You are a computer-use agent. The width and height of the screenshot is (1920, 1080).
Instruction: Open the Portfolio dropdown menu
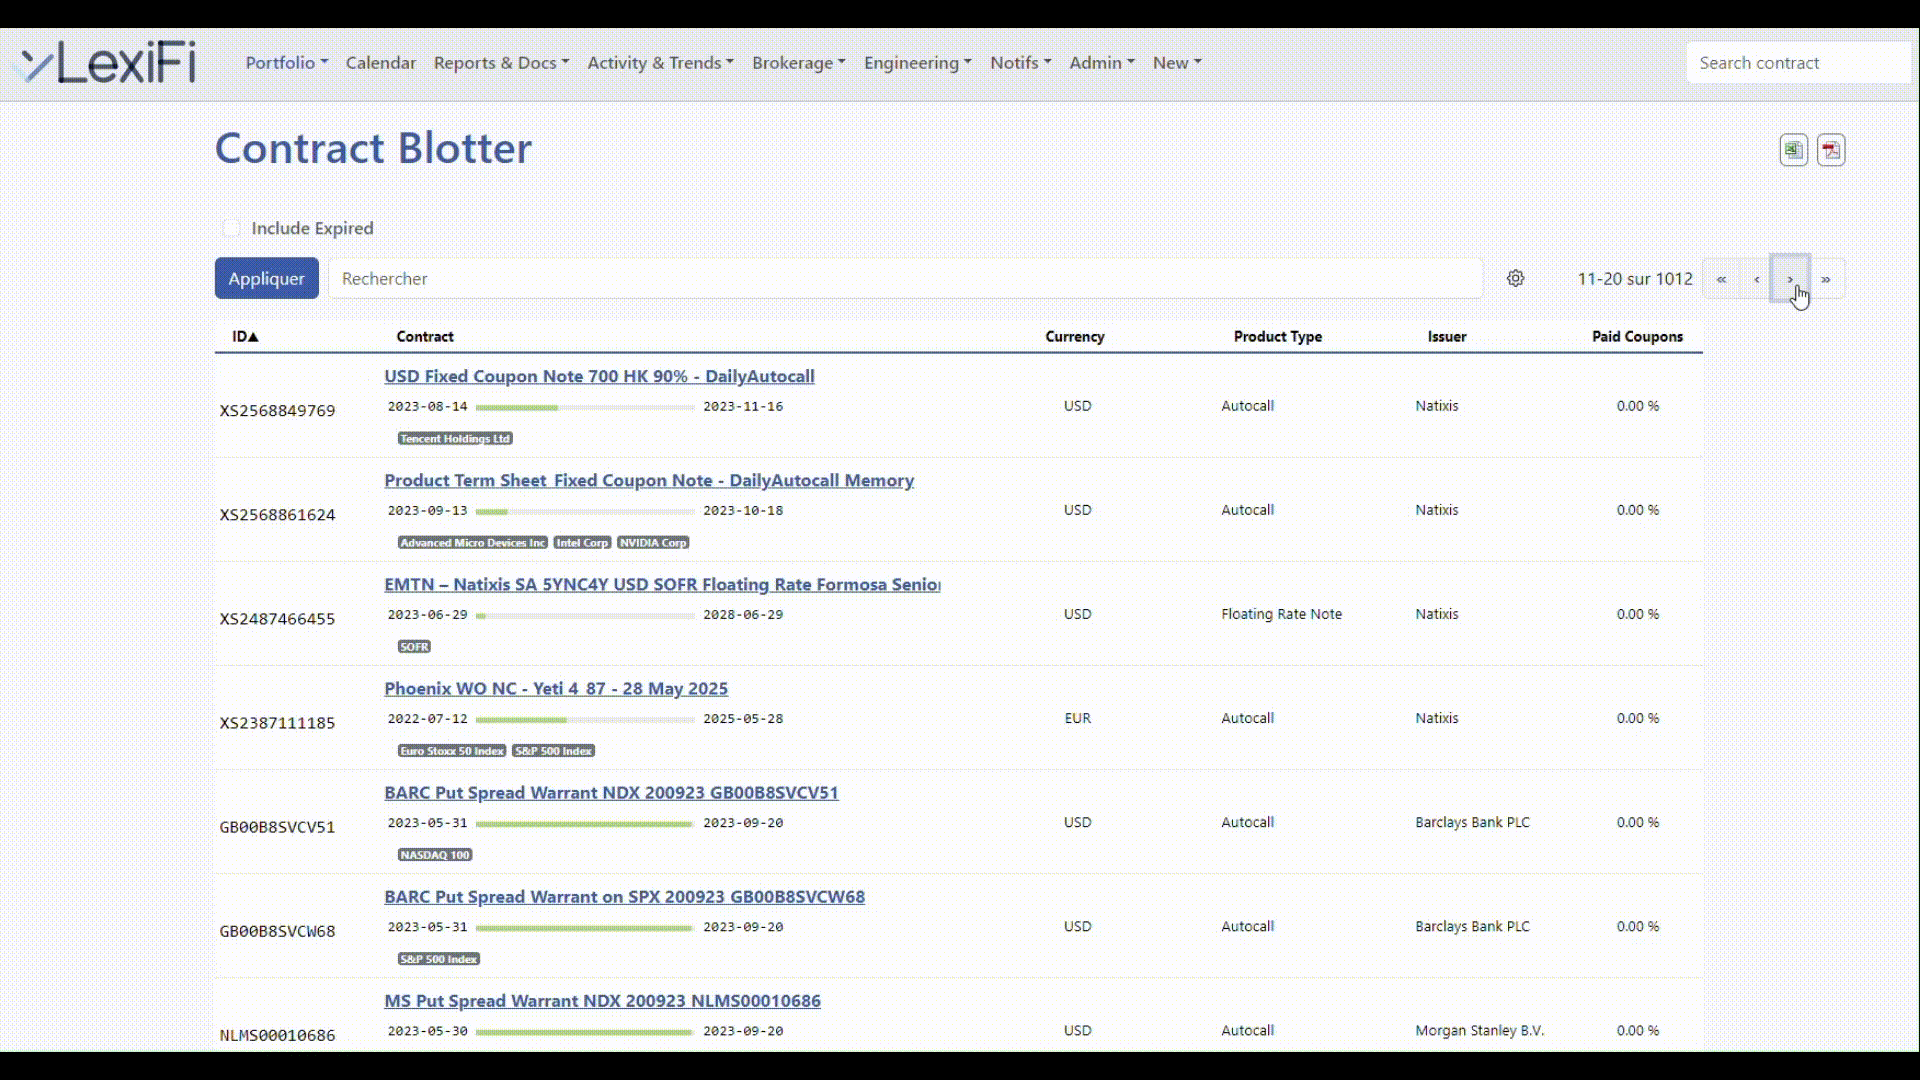pos(286,62)
